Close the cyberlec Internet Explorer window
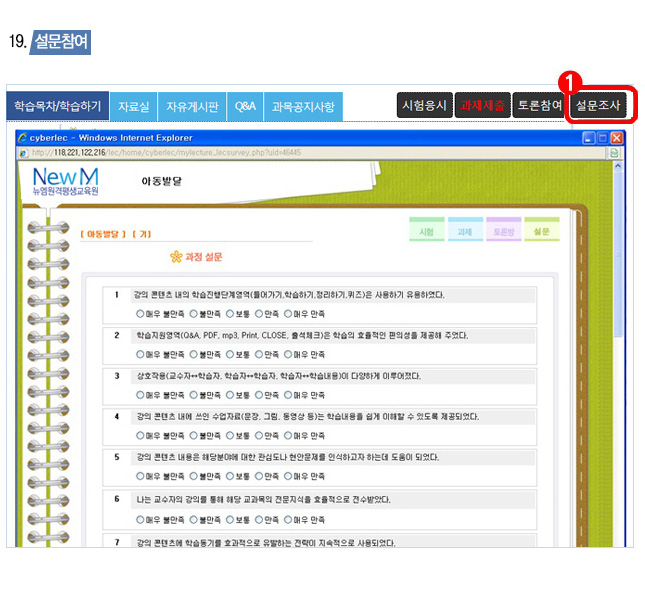The height and width of the screenshot is (590, 645). point(617,137)
